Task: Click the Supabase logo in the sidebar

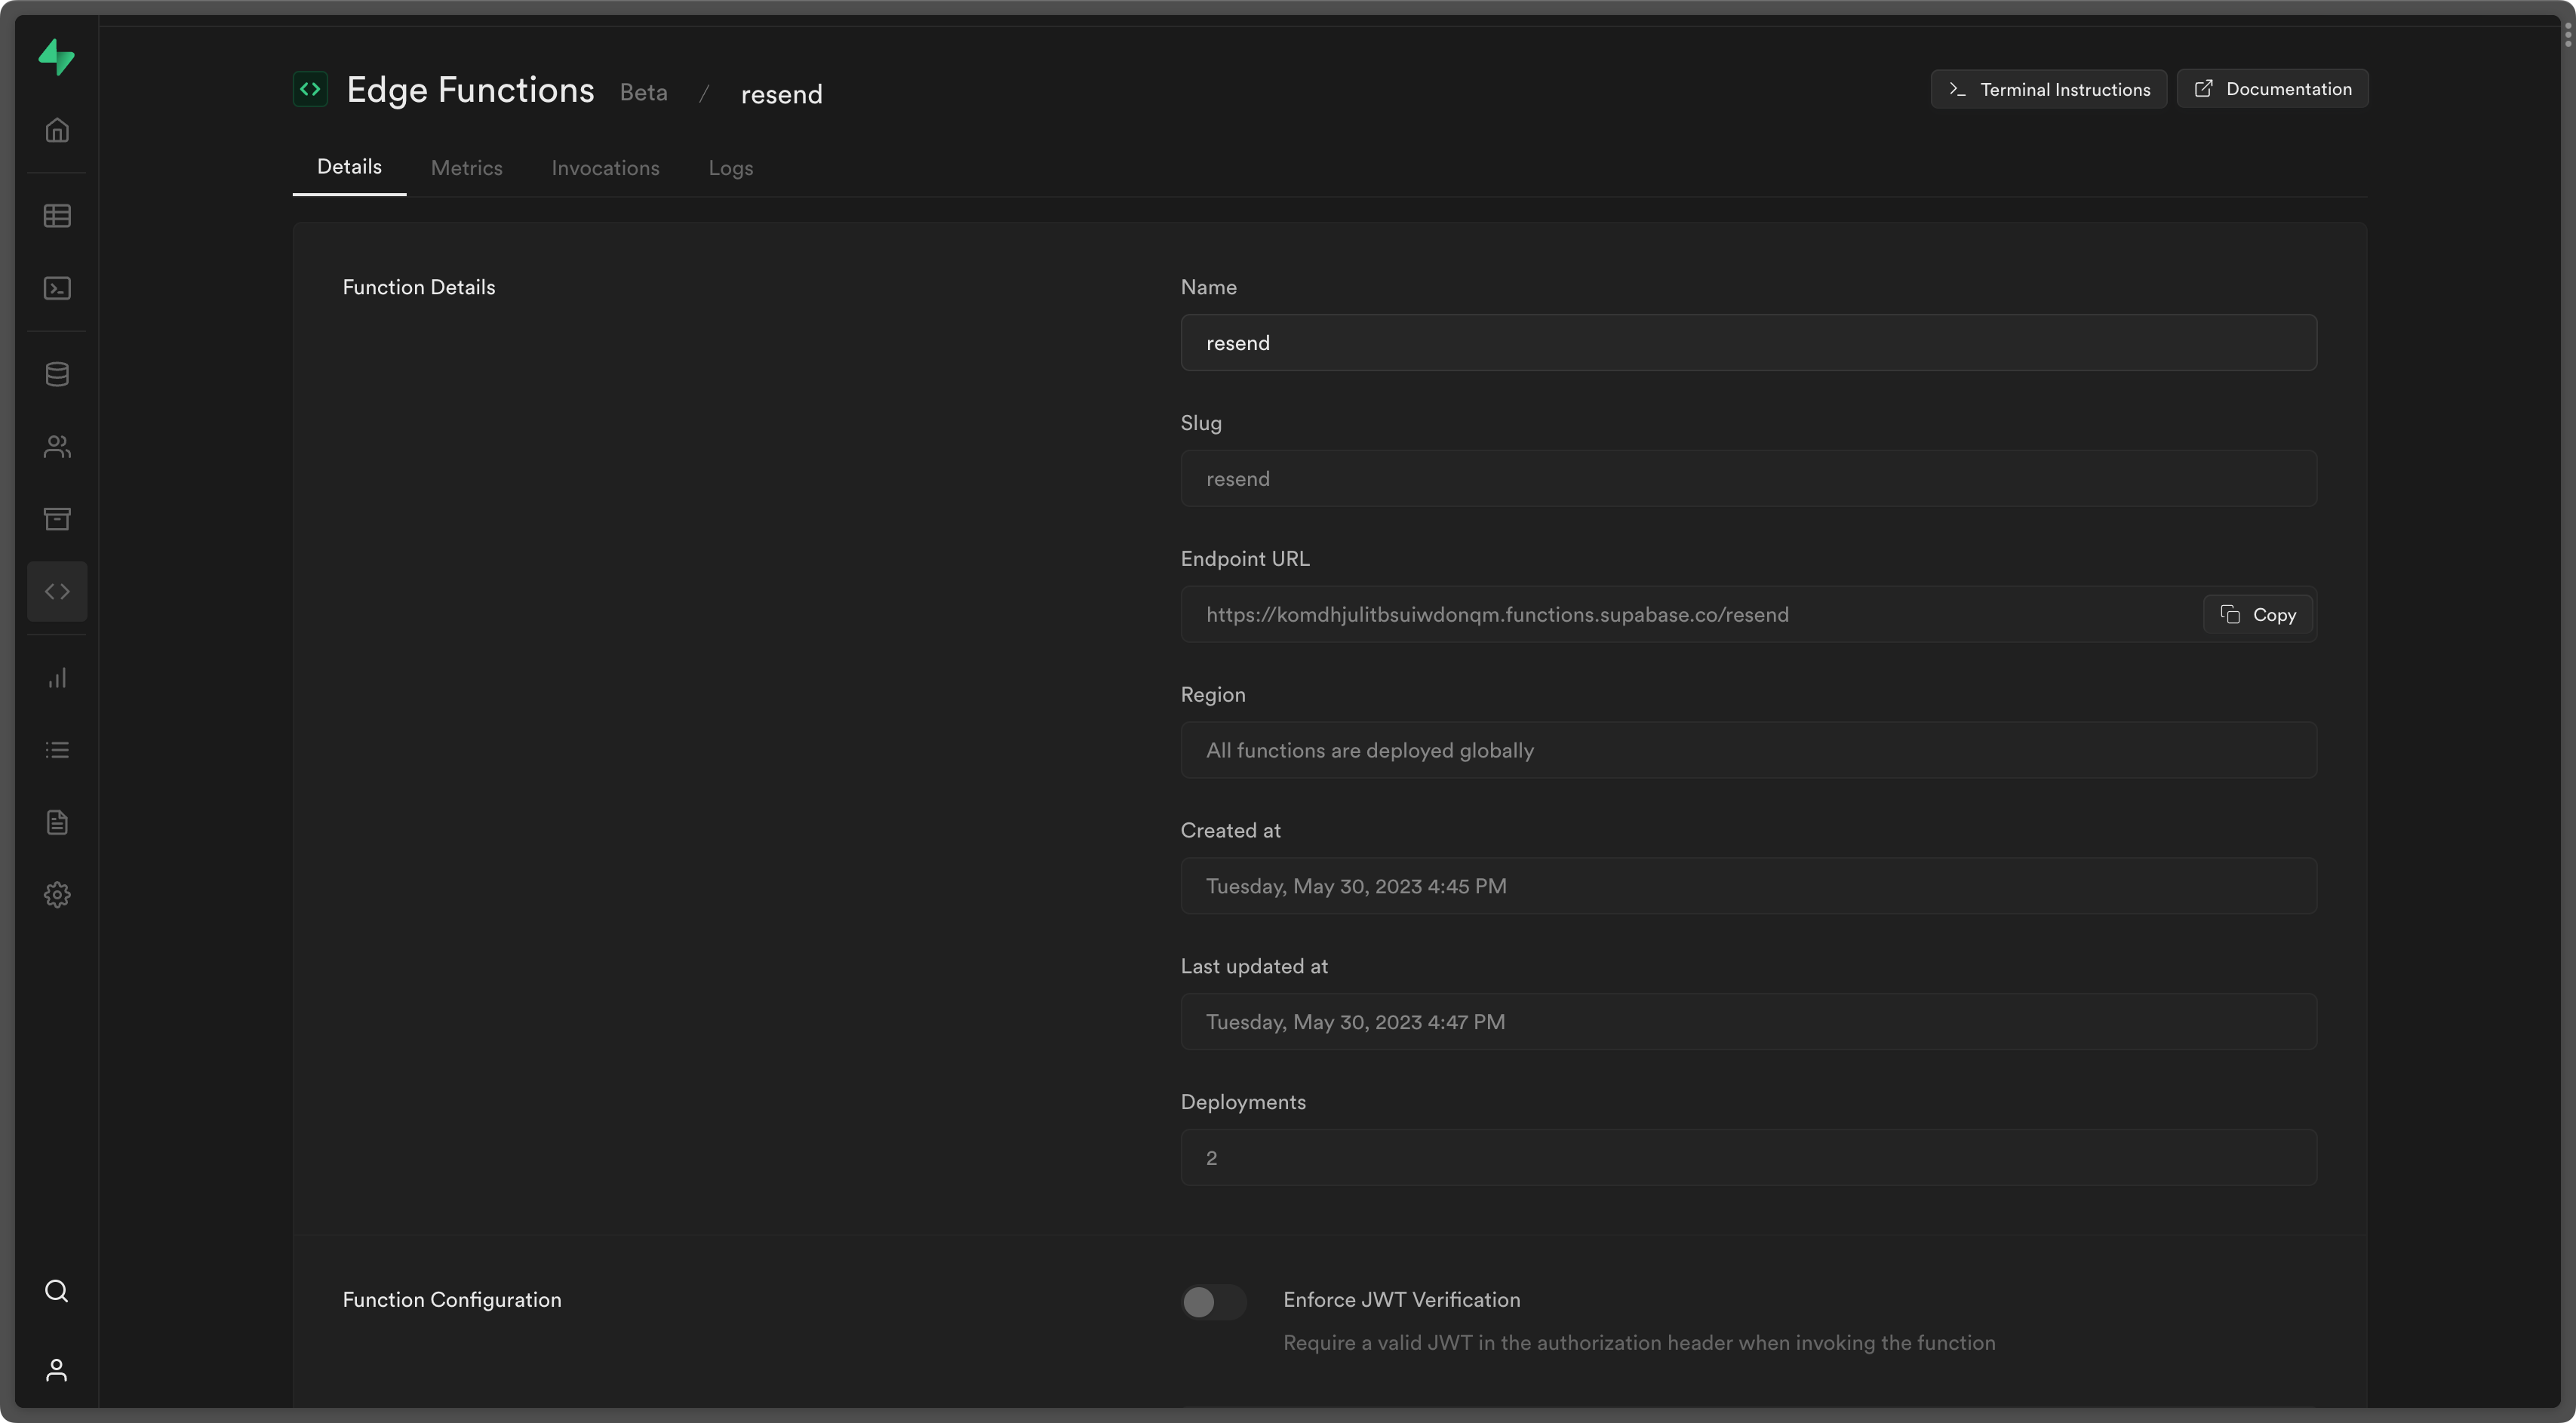Action: coord(57,57)
